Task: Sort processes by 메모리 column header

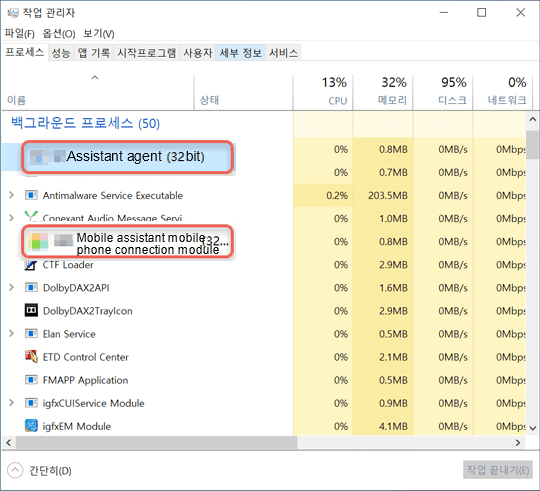Action: tap(383, 92)
